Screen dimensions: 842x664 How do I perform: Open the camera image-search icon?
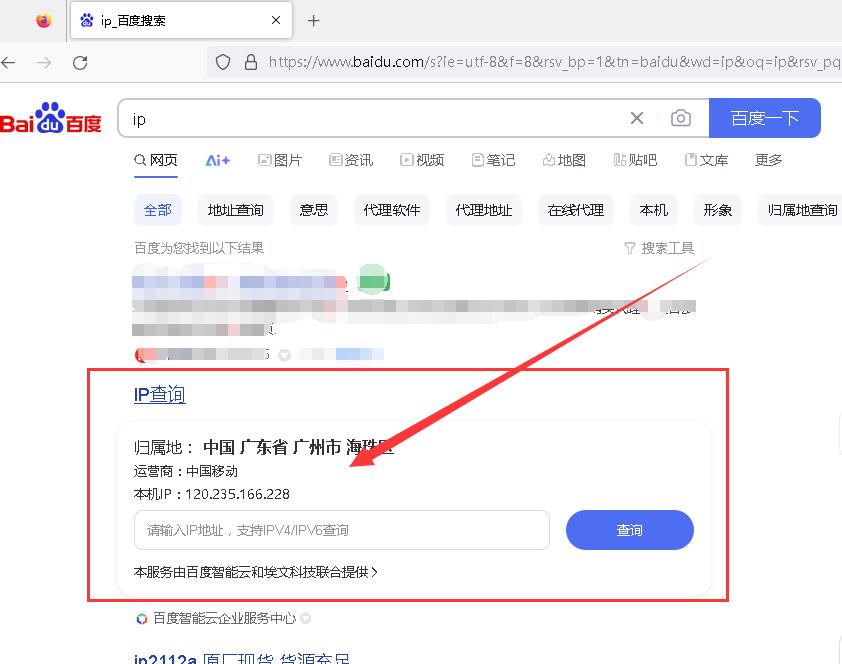point(681,118)
